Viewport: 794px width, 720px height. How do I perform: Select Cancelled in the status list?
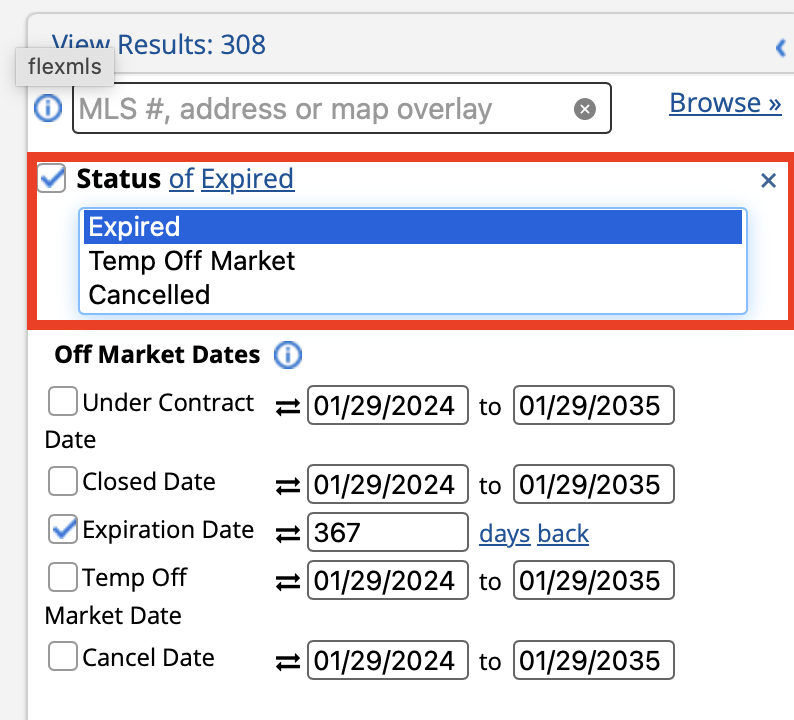(x=413, y=295)
